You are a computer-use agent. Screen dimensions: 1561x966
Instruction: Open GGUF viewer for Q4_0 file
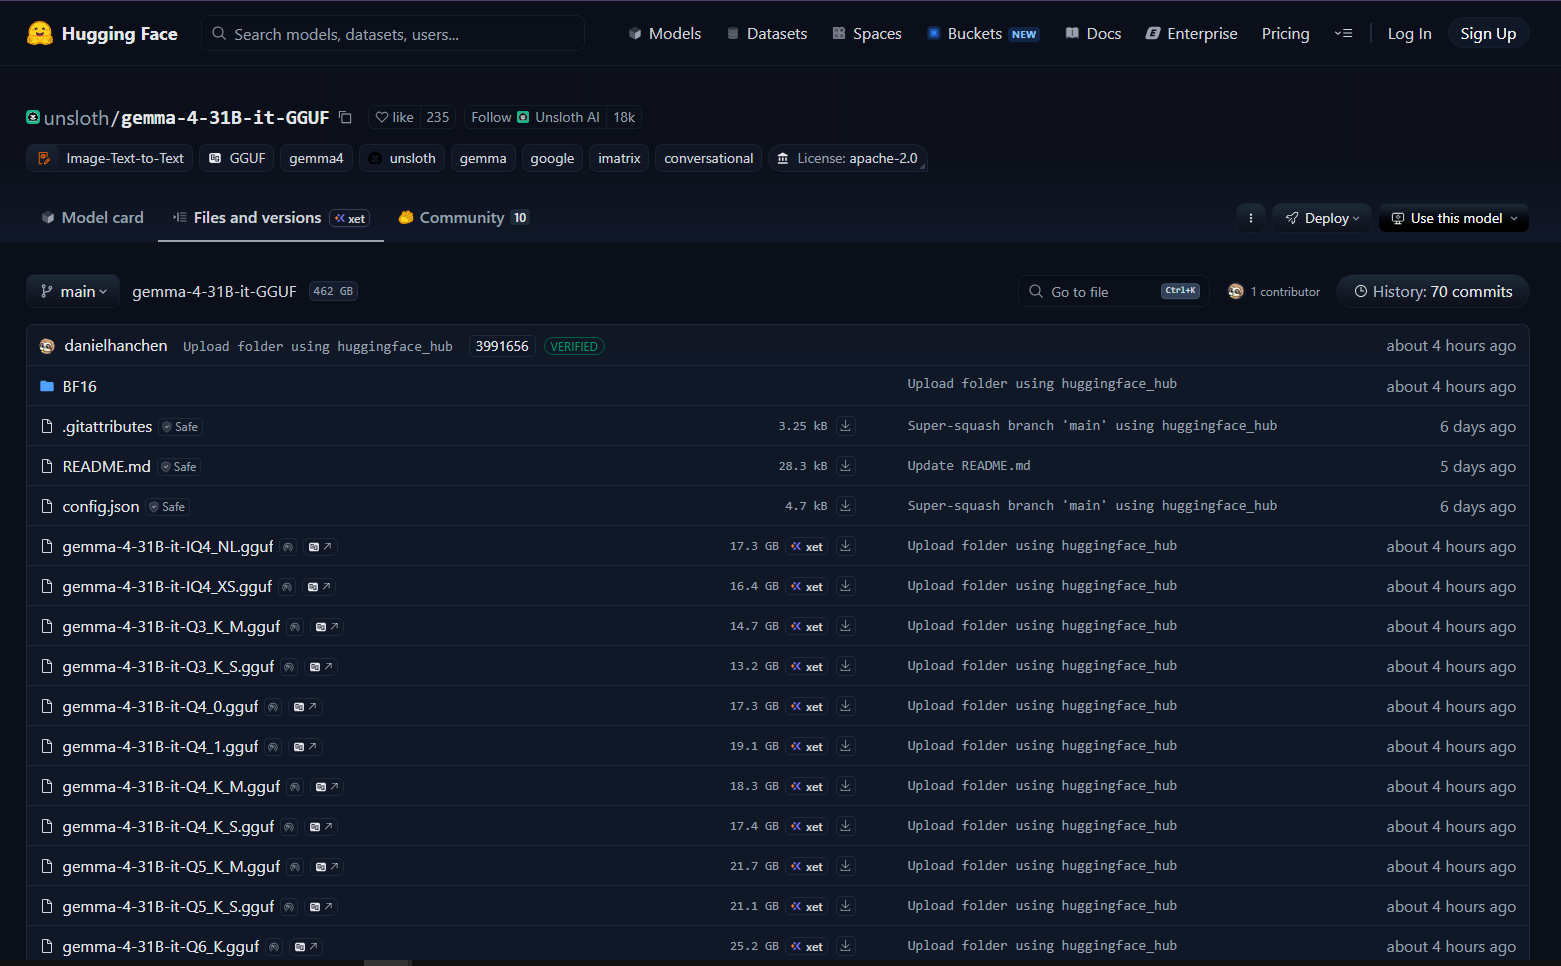[x=305, y=707]
